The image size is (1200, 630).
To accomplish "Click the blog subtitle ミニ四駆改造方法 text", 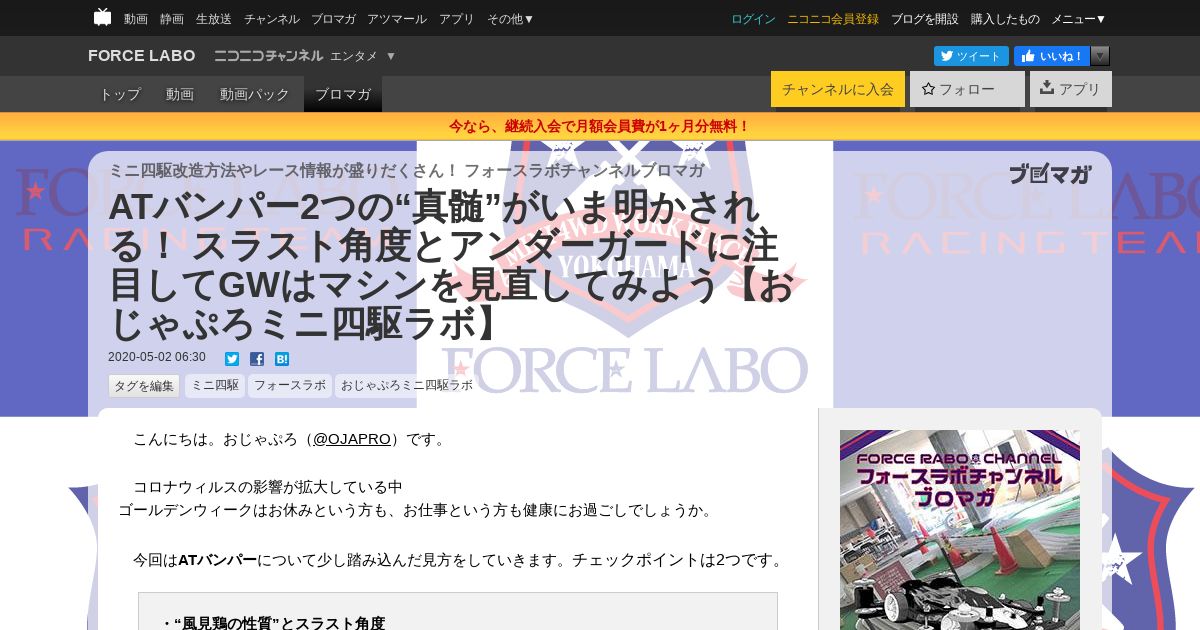I will pyautogui.click(x=406, y=170).
